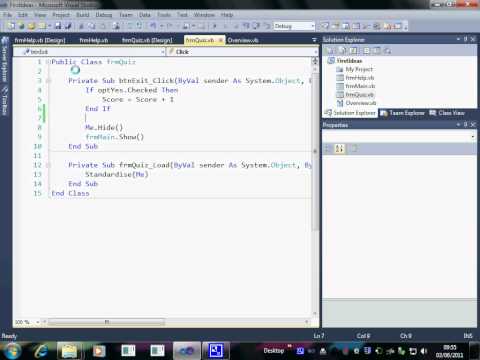Open the Debug menu
The width and height of the screenshot is (480, 360).
click(x=104, y=15)
